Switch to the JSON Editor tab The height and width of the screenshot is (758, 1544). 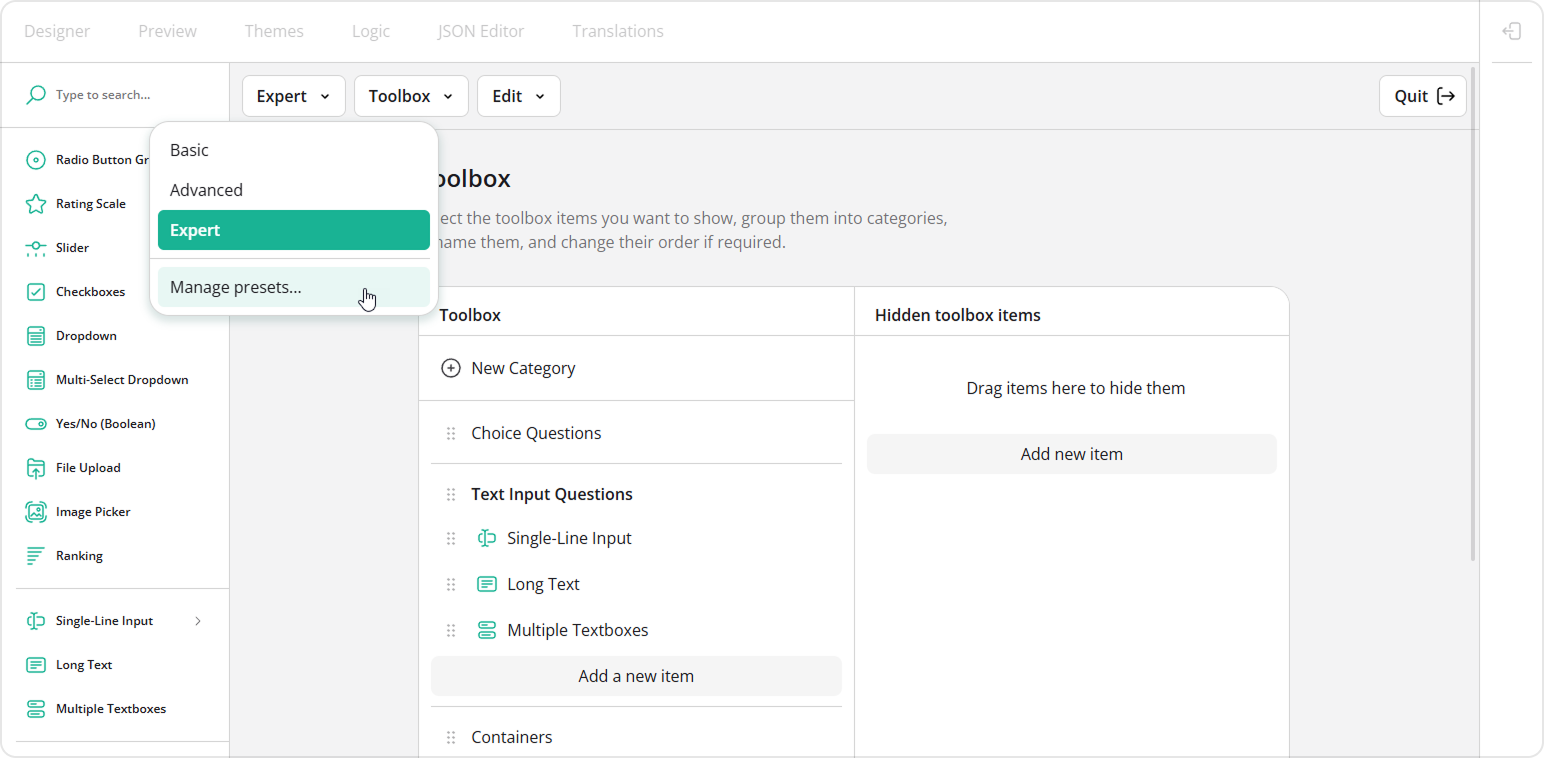[x=480, y=31]
